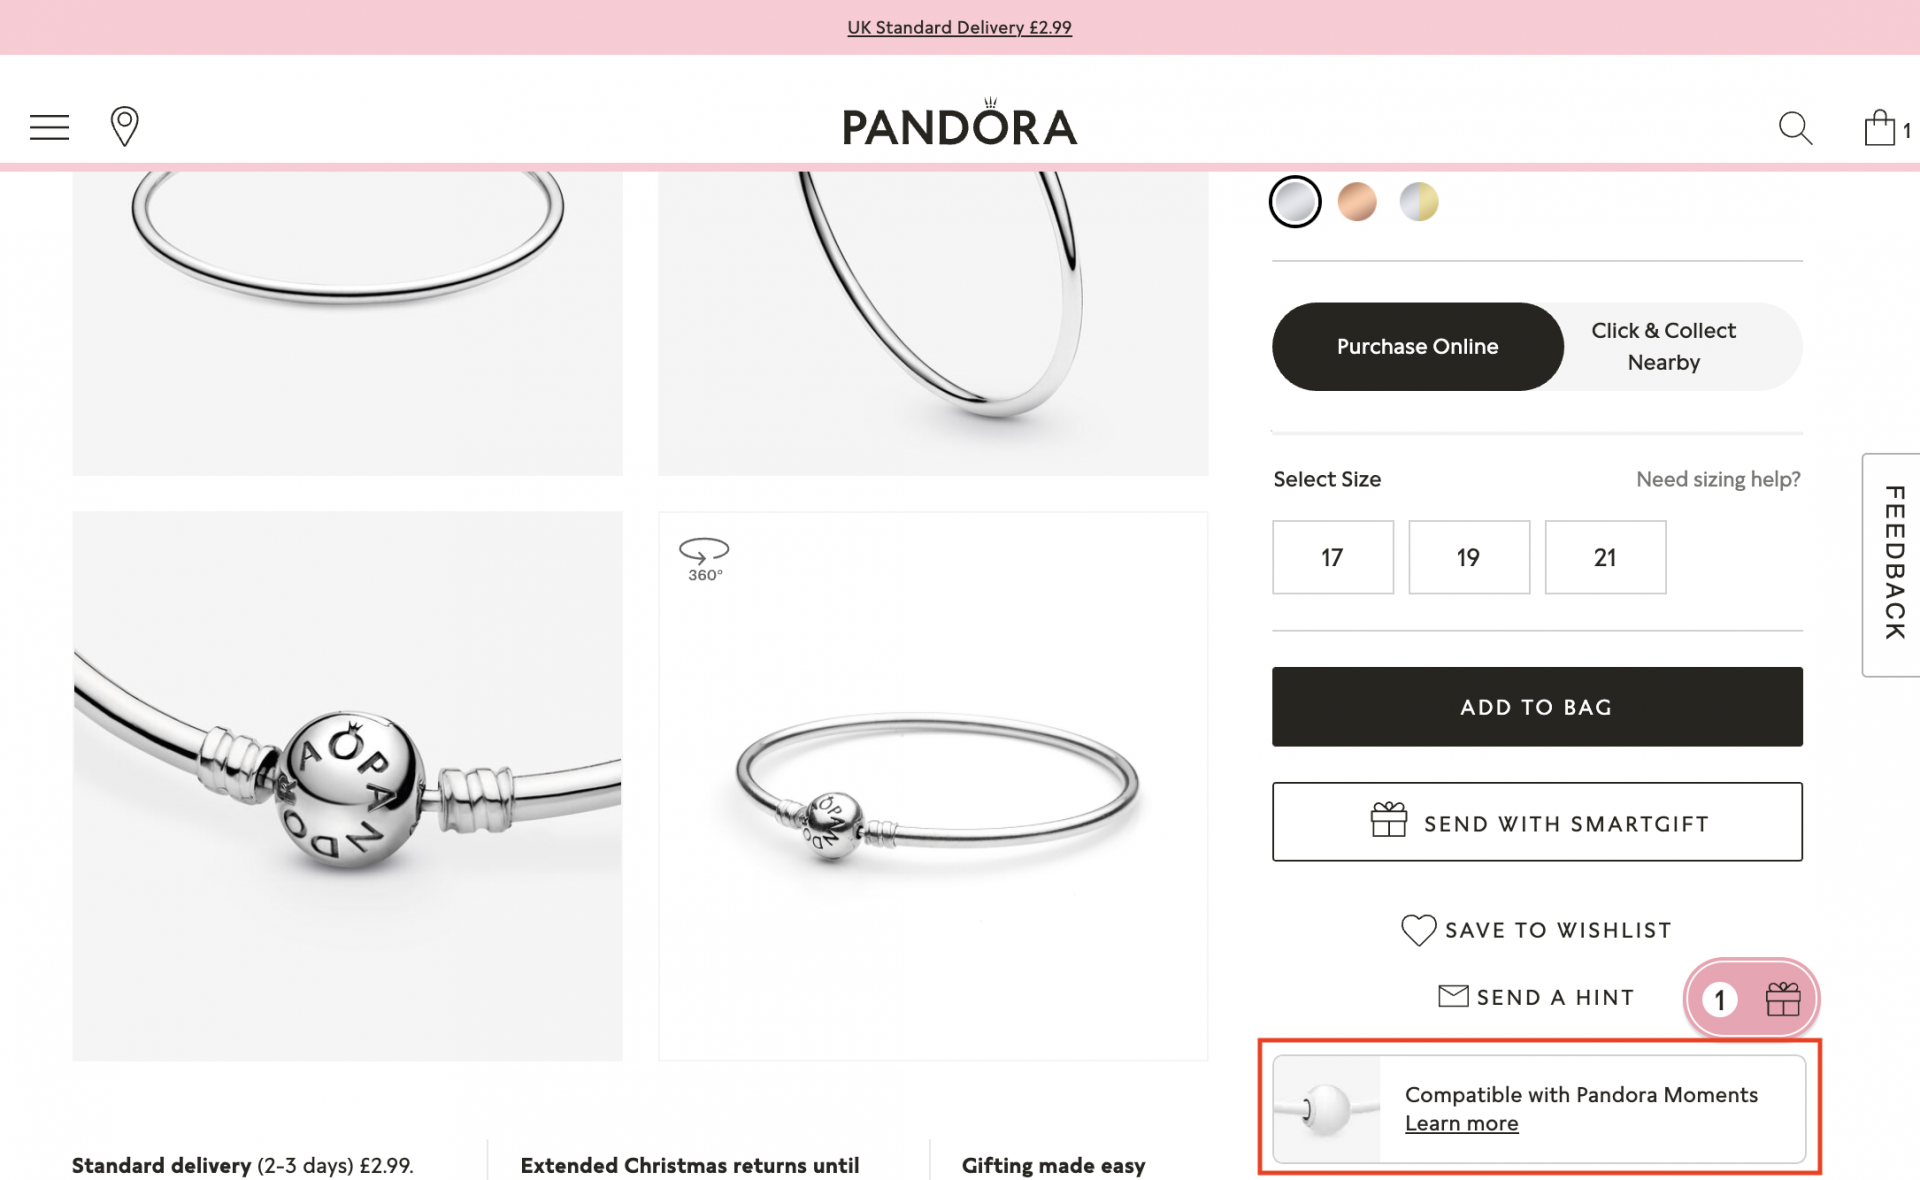The height and width of the screenshot is (1180, 1920).
Task: Select bracelet size 21
Action: (1605, 557)
